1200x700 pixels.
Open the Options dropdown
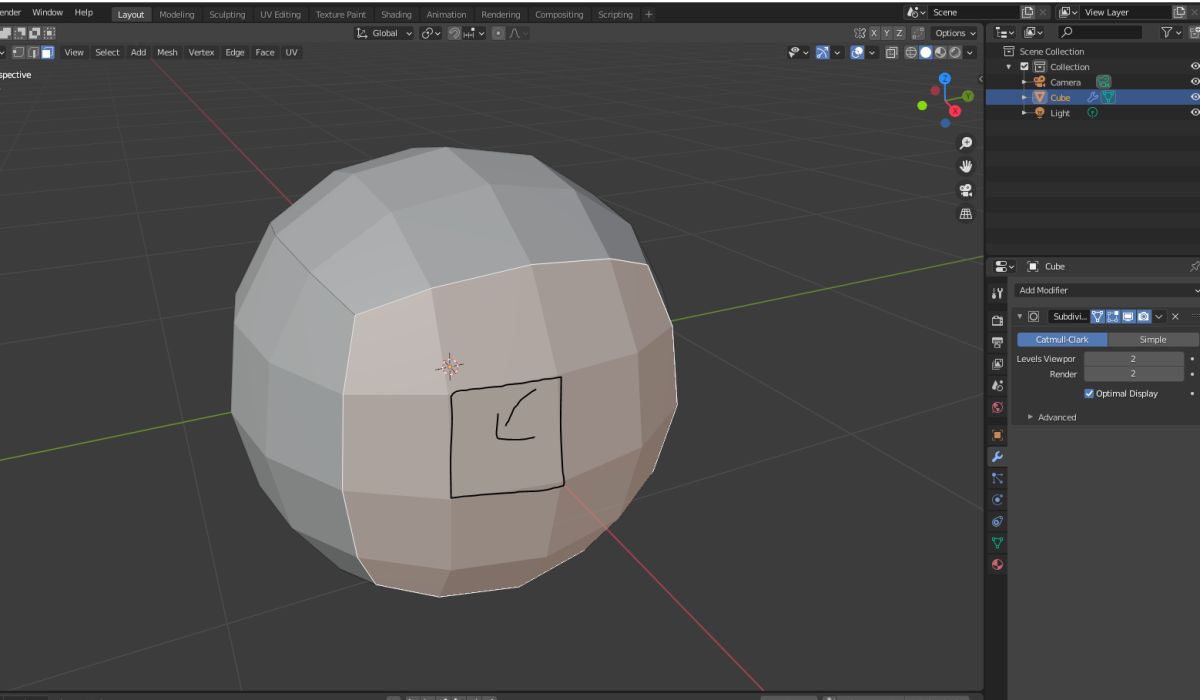956,33
